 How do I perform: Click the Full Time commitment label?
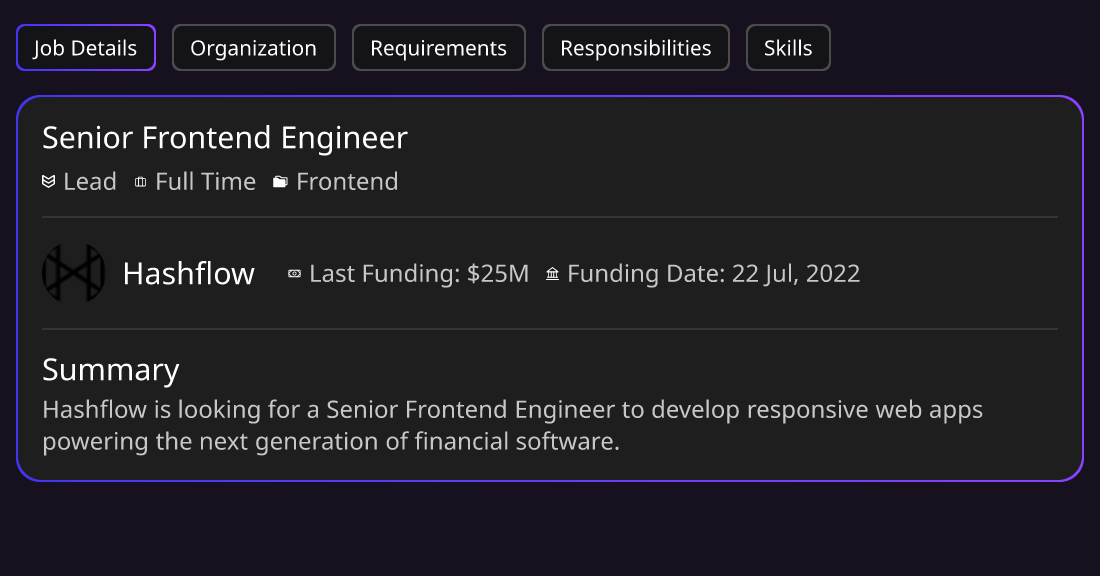(x=206, y=182)
